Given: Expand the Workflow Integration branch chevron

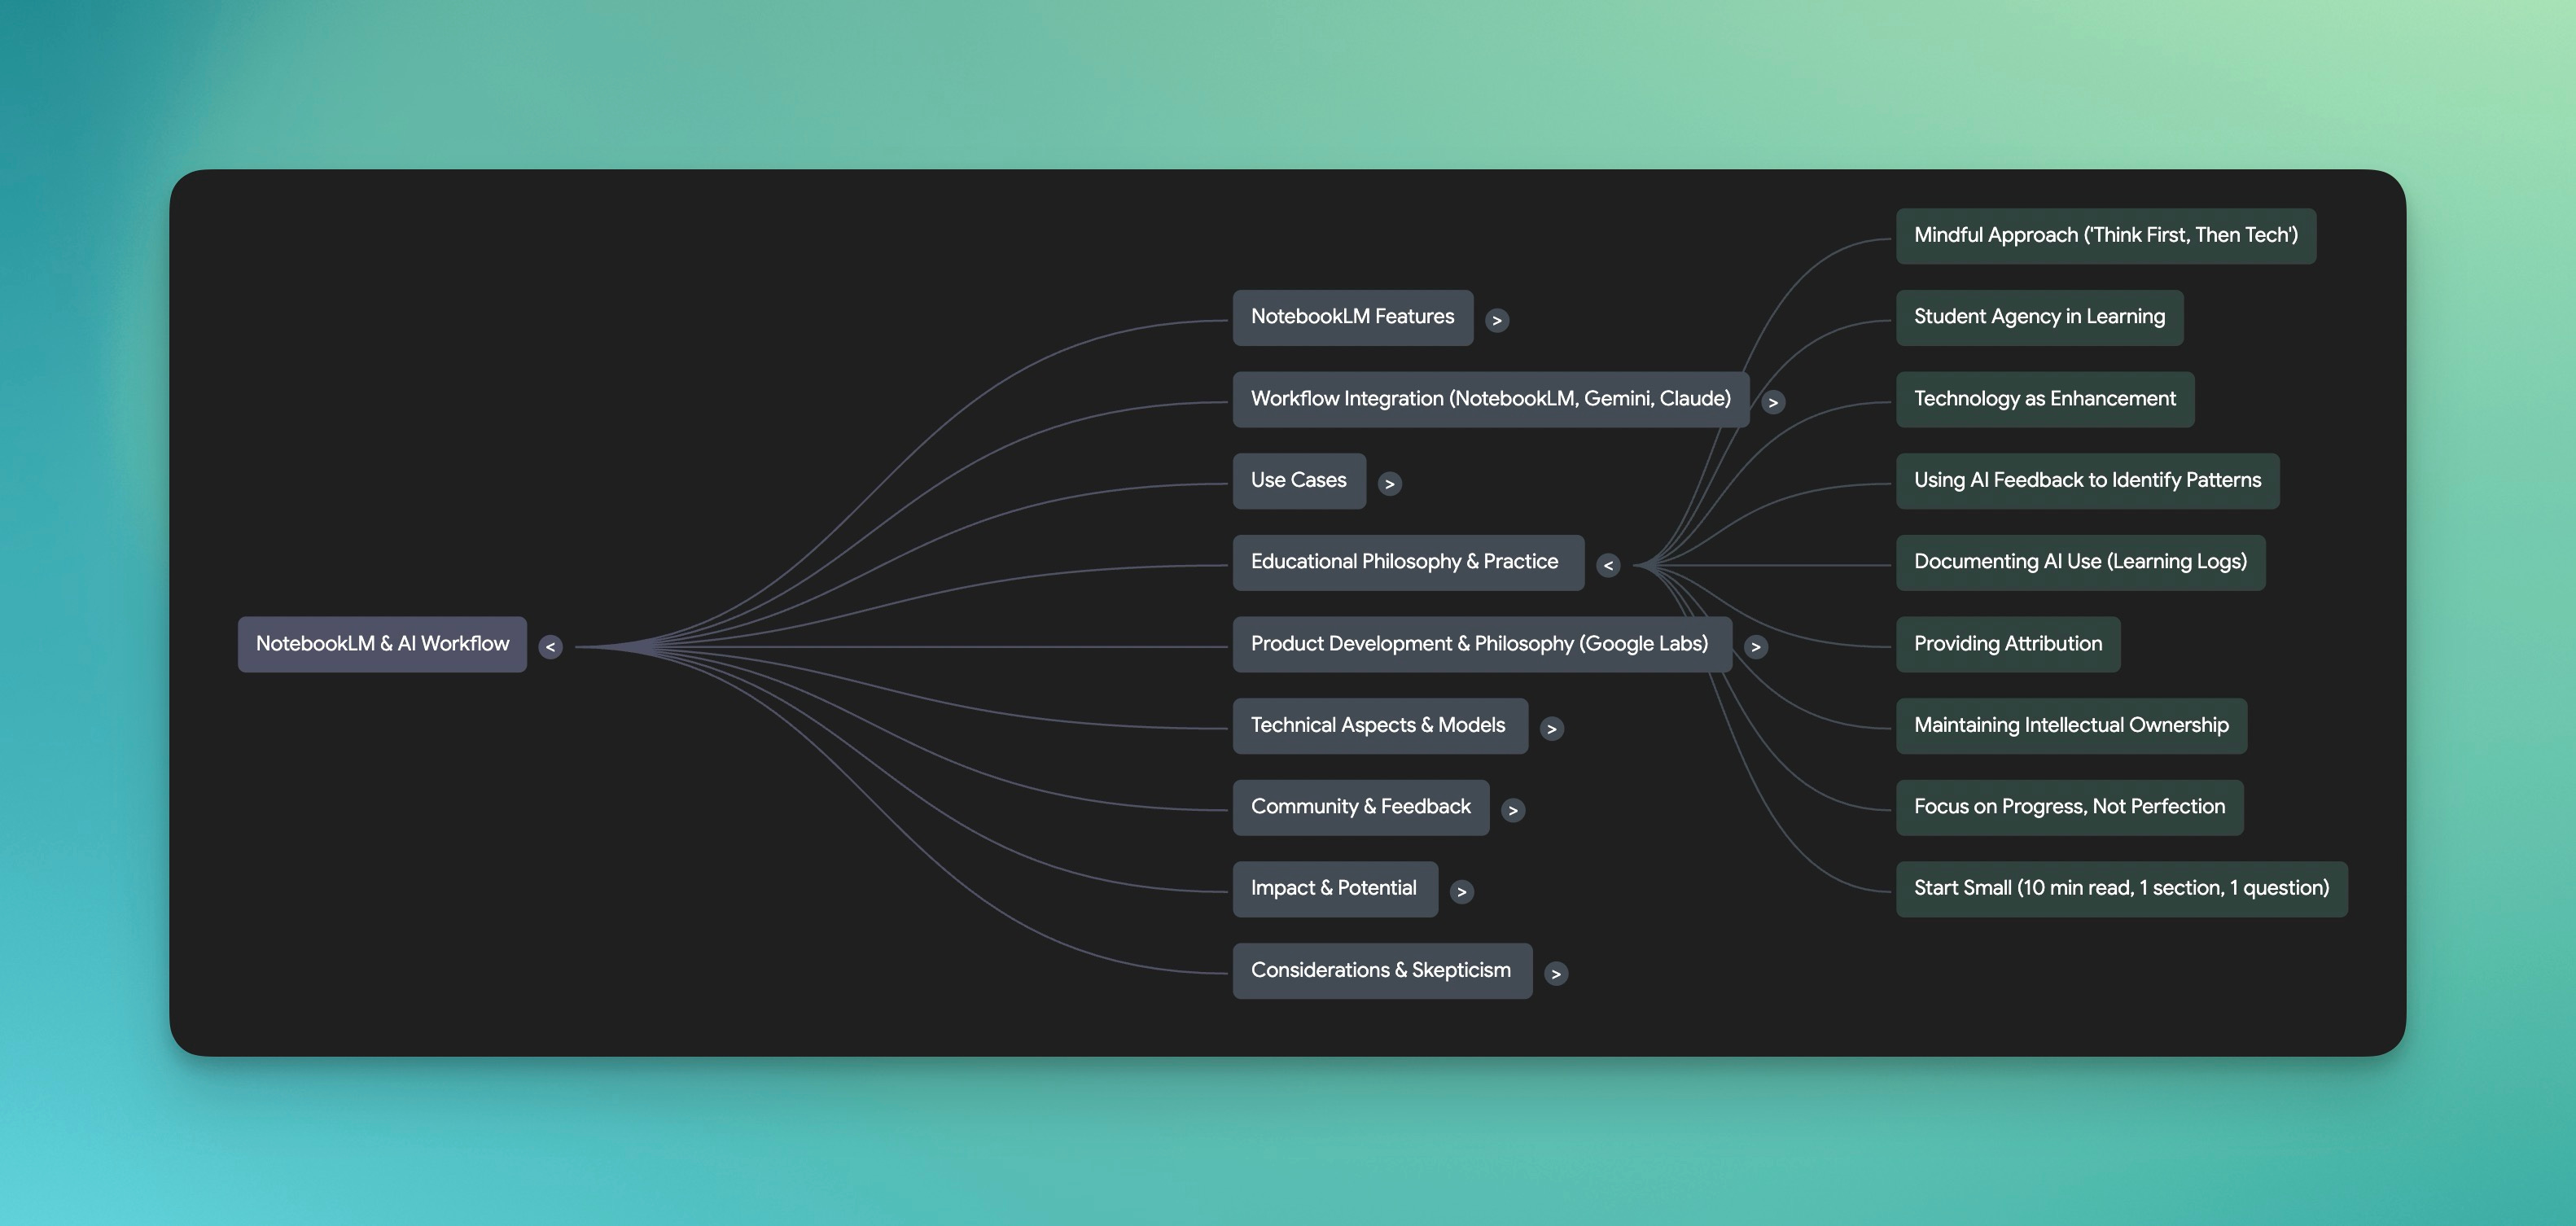Looking at the screenshot, I should (1773, 402).
